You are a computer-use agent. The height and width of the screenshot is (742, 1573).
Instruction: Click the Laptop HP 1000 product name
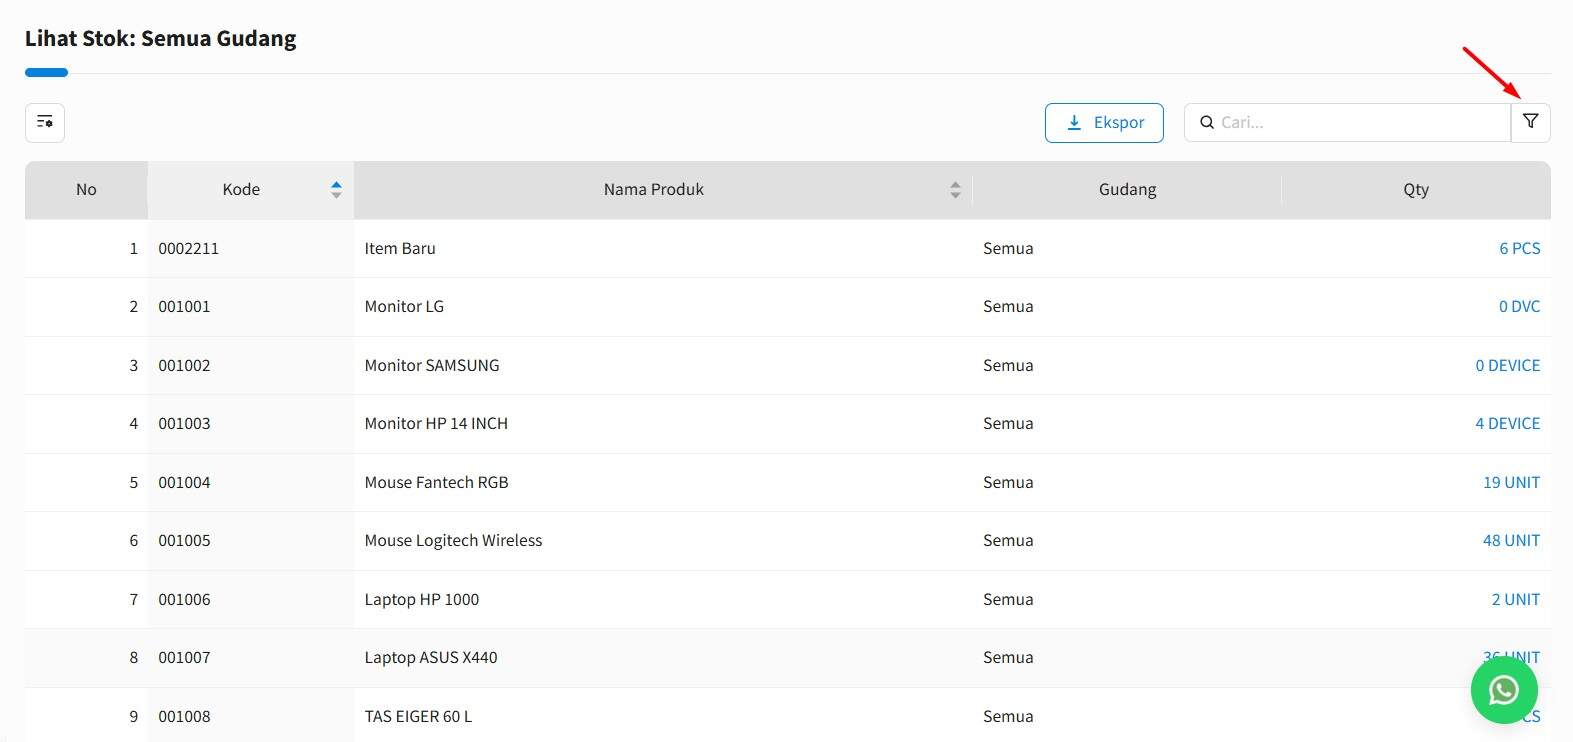point(421,599)
